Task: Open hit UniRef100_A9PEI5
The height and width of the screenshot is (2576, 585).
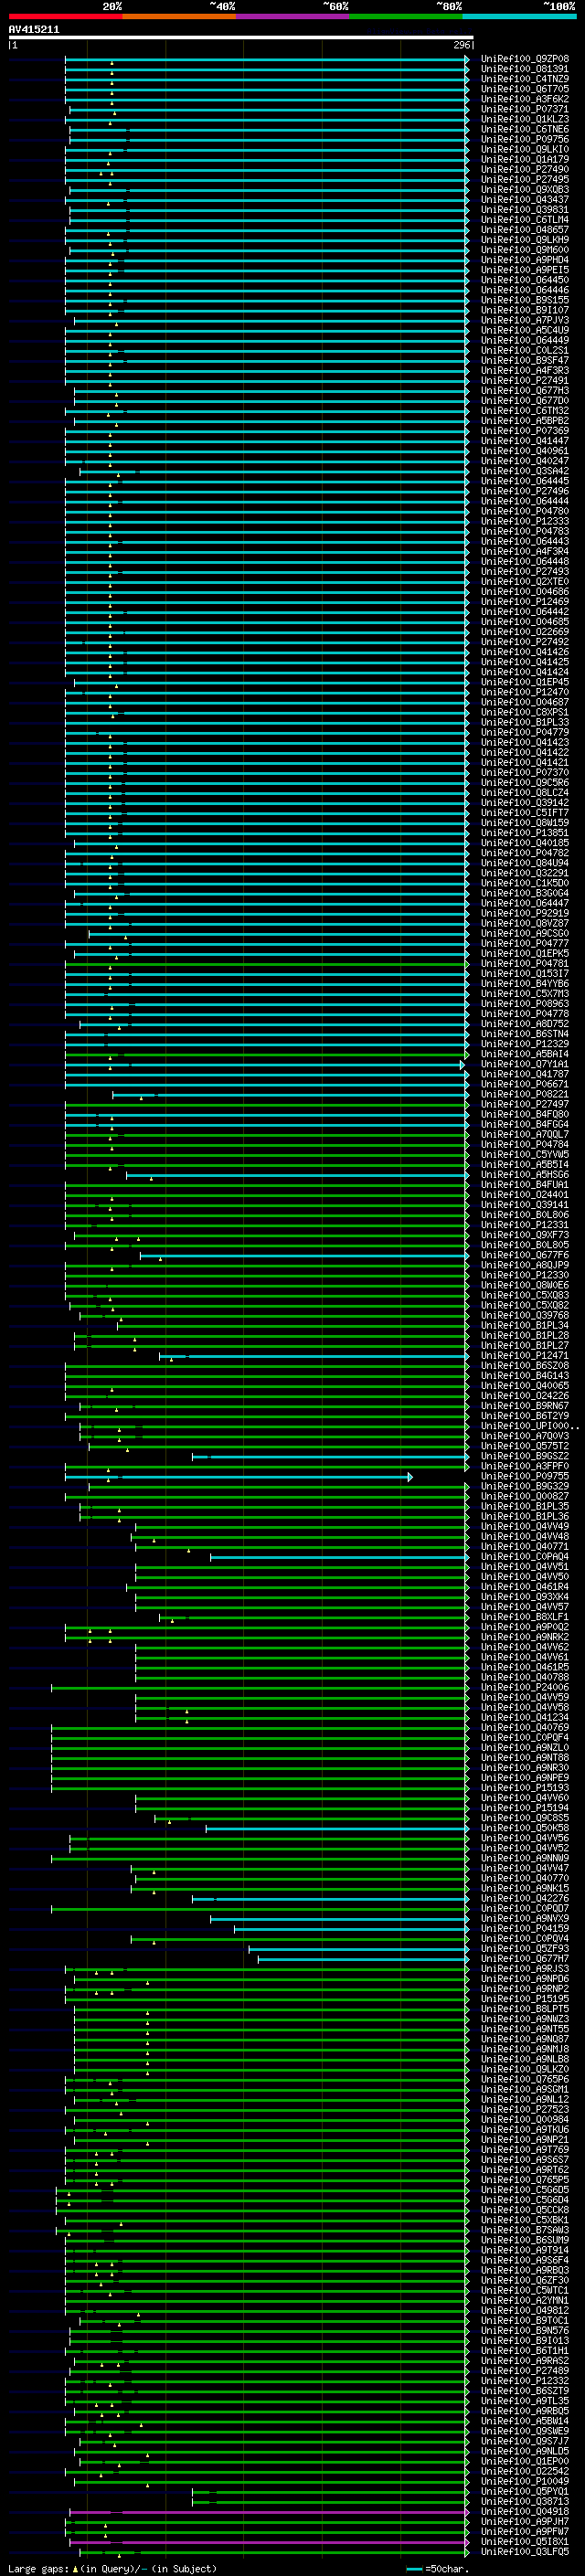Action: (x=525, y=270)
